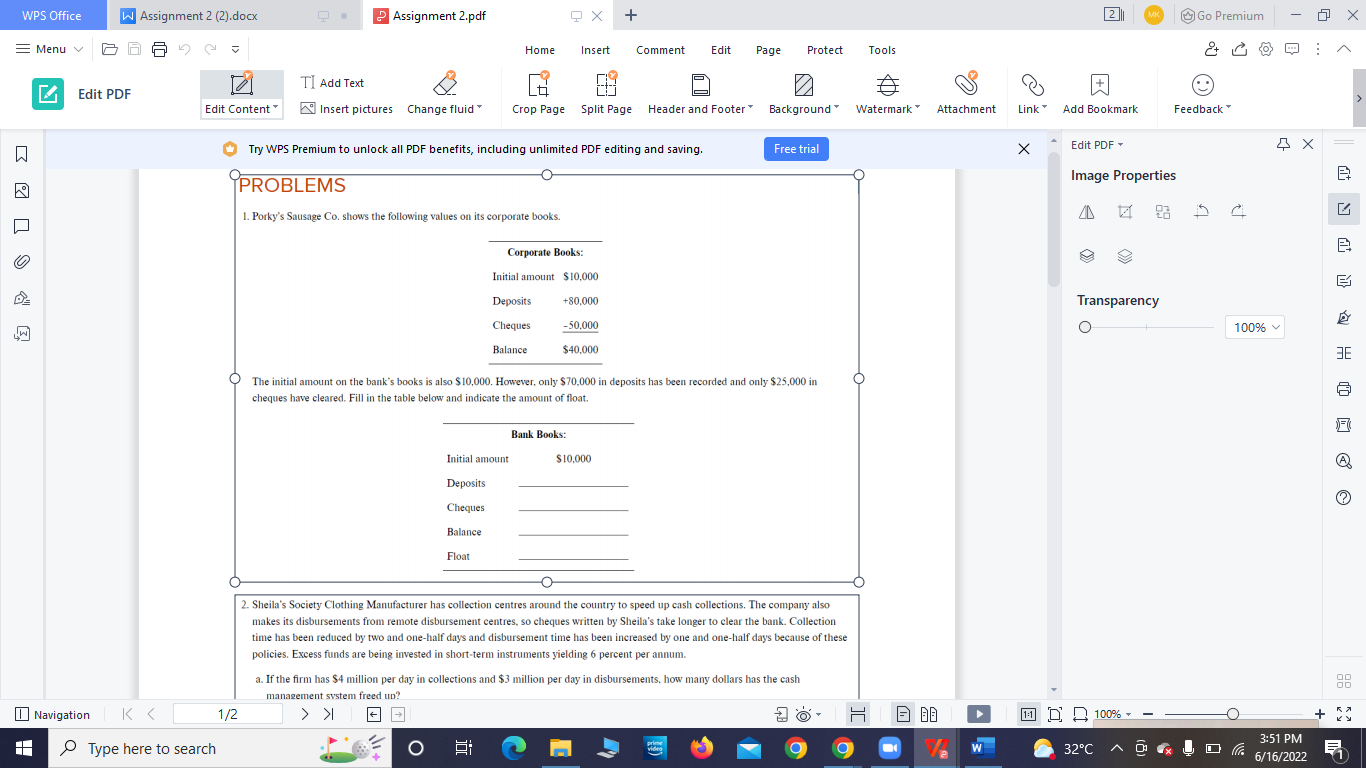This screenshot has height=768, width=1366.
Task: Switch to two-page view layout
Action: (x=928, y=714)
